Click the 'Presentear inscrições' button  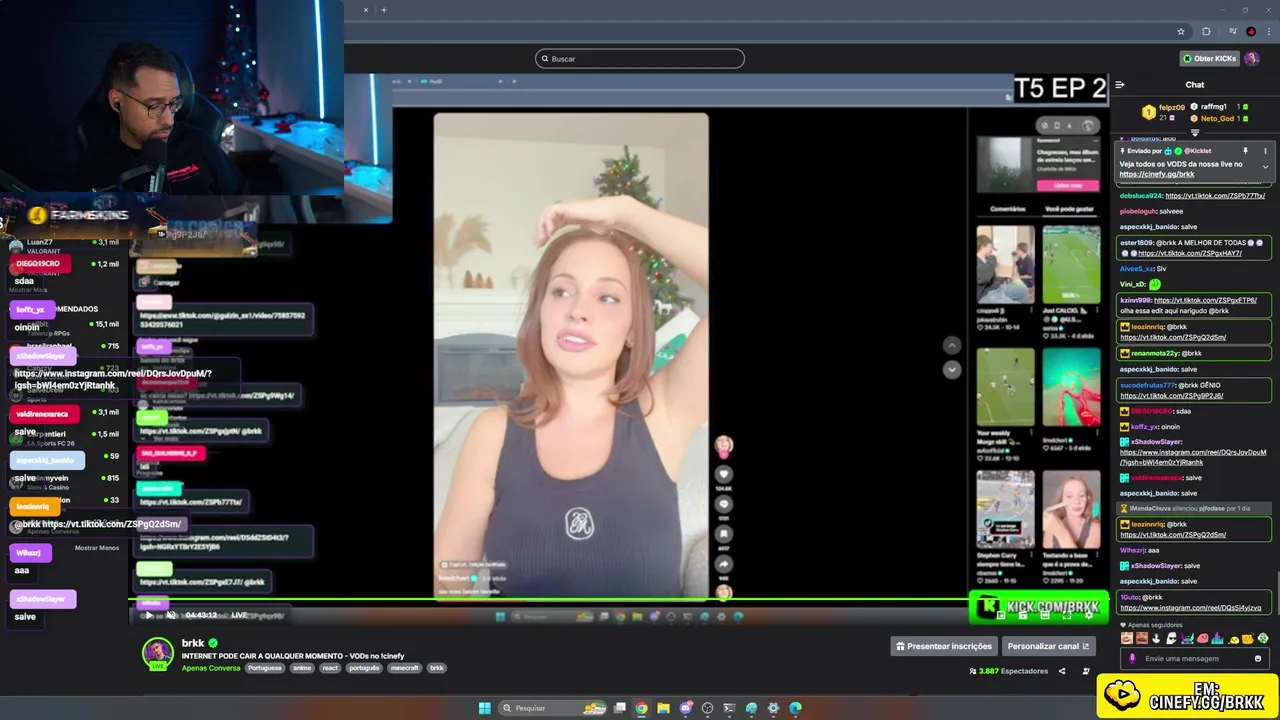pyautogui.click(x=944, y=646)
